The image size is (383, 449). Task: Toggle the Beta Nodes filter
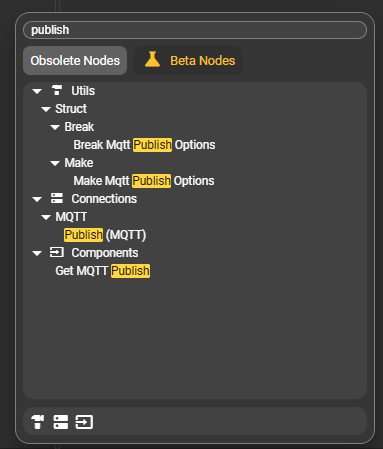pyautogui.click(x=188, y=61)
